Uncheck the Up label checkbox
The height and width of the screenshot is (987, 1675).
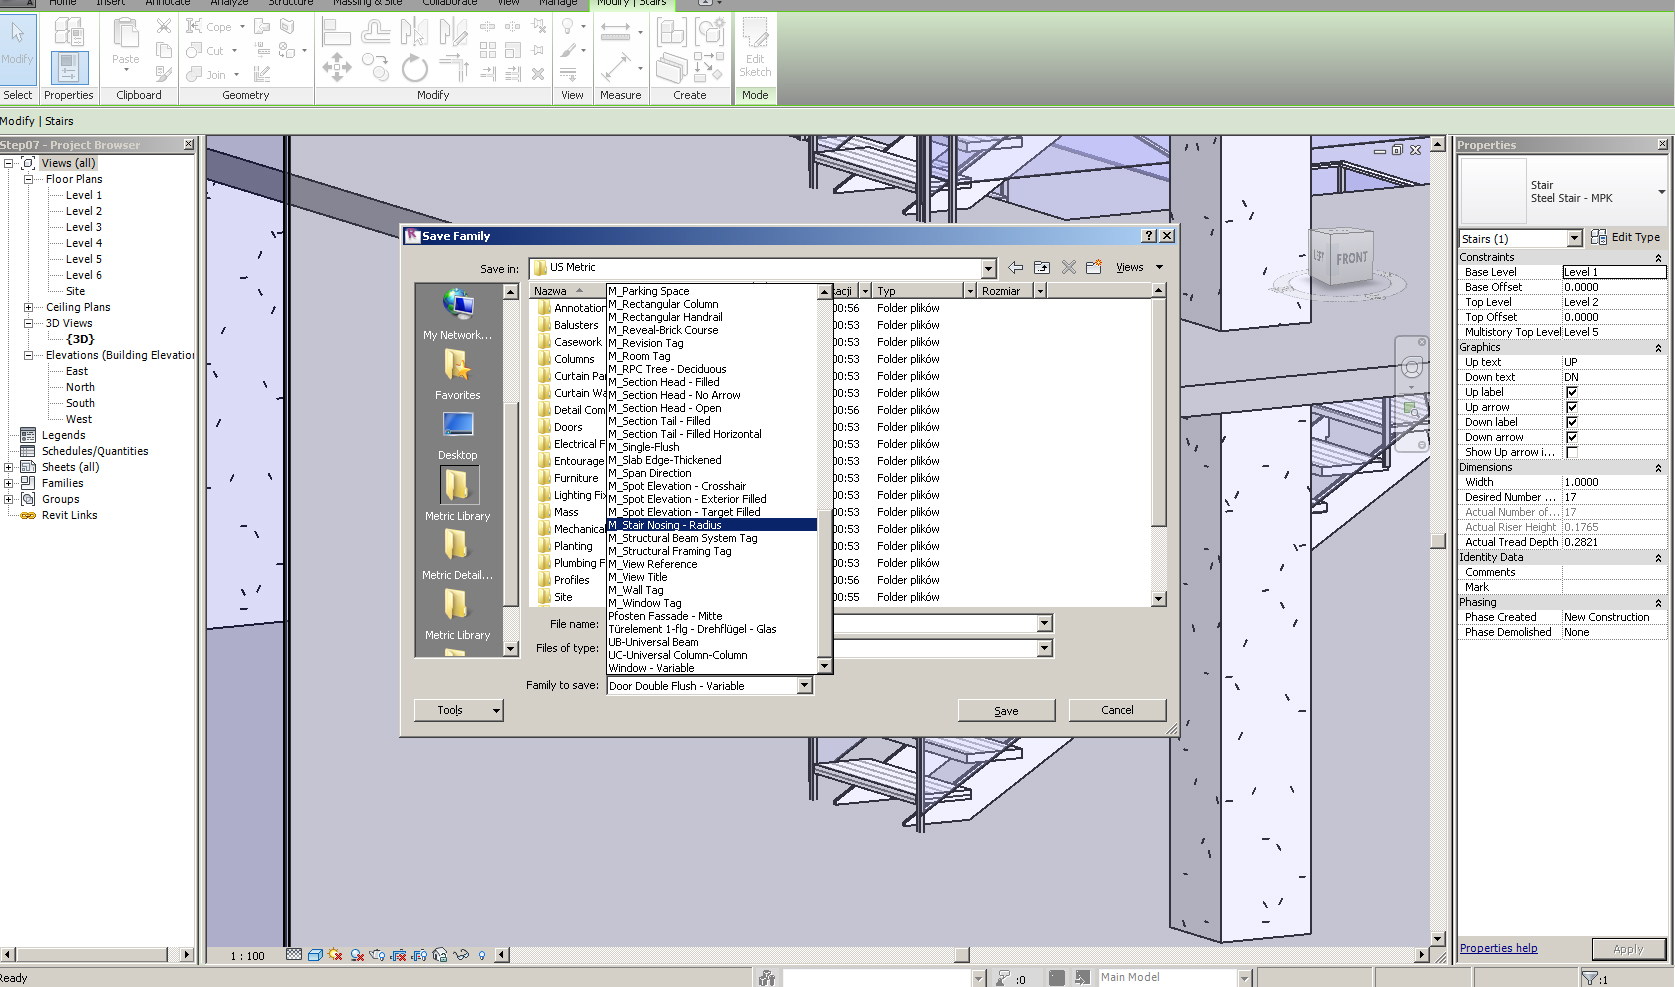click(x=1572, y=392)
